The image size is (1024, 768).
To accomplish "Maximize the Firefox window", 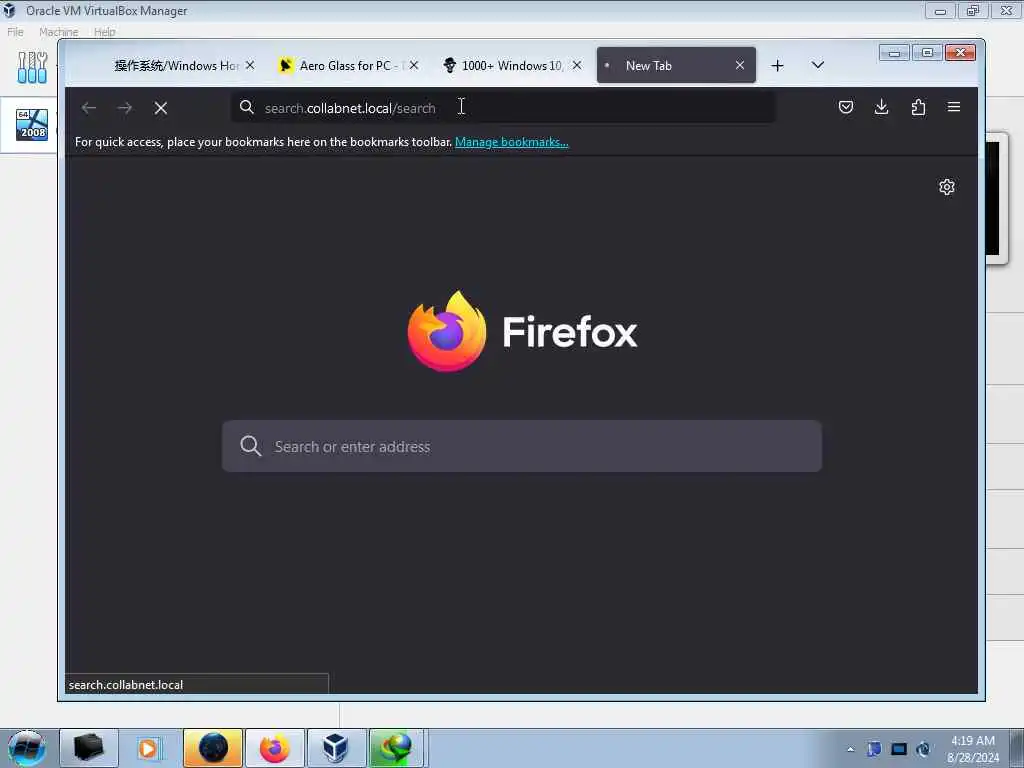I will (x=927, y=52).
